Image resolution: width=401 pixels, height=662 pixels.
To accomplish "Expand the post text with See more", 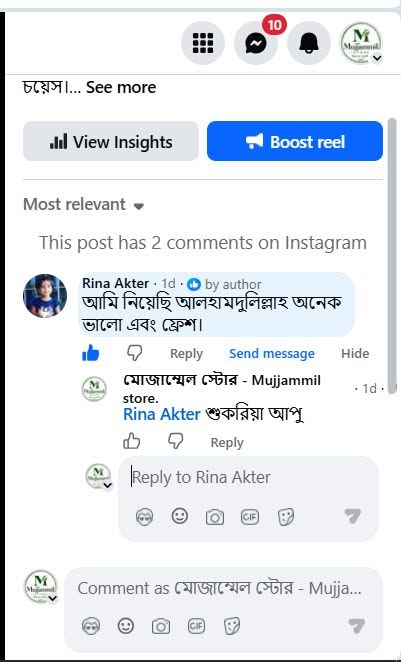I will [x=121, y=87].
